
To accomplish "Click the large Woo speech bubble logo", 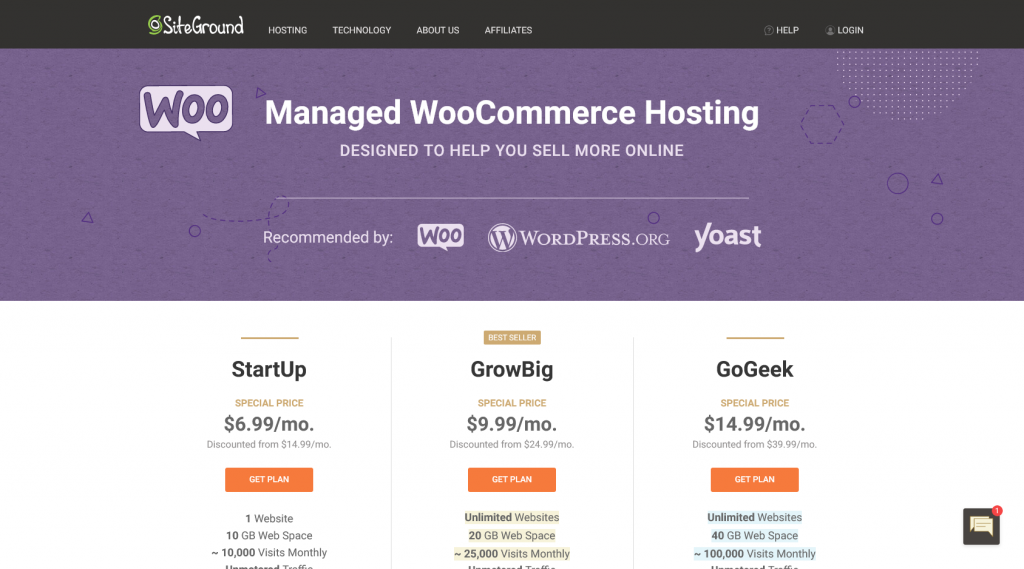I will (x=186, y=112).
